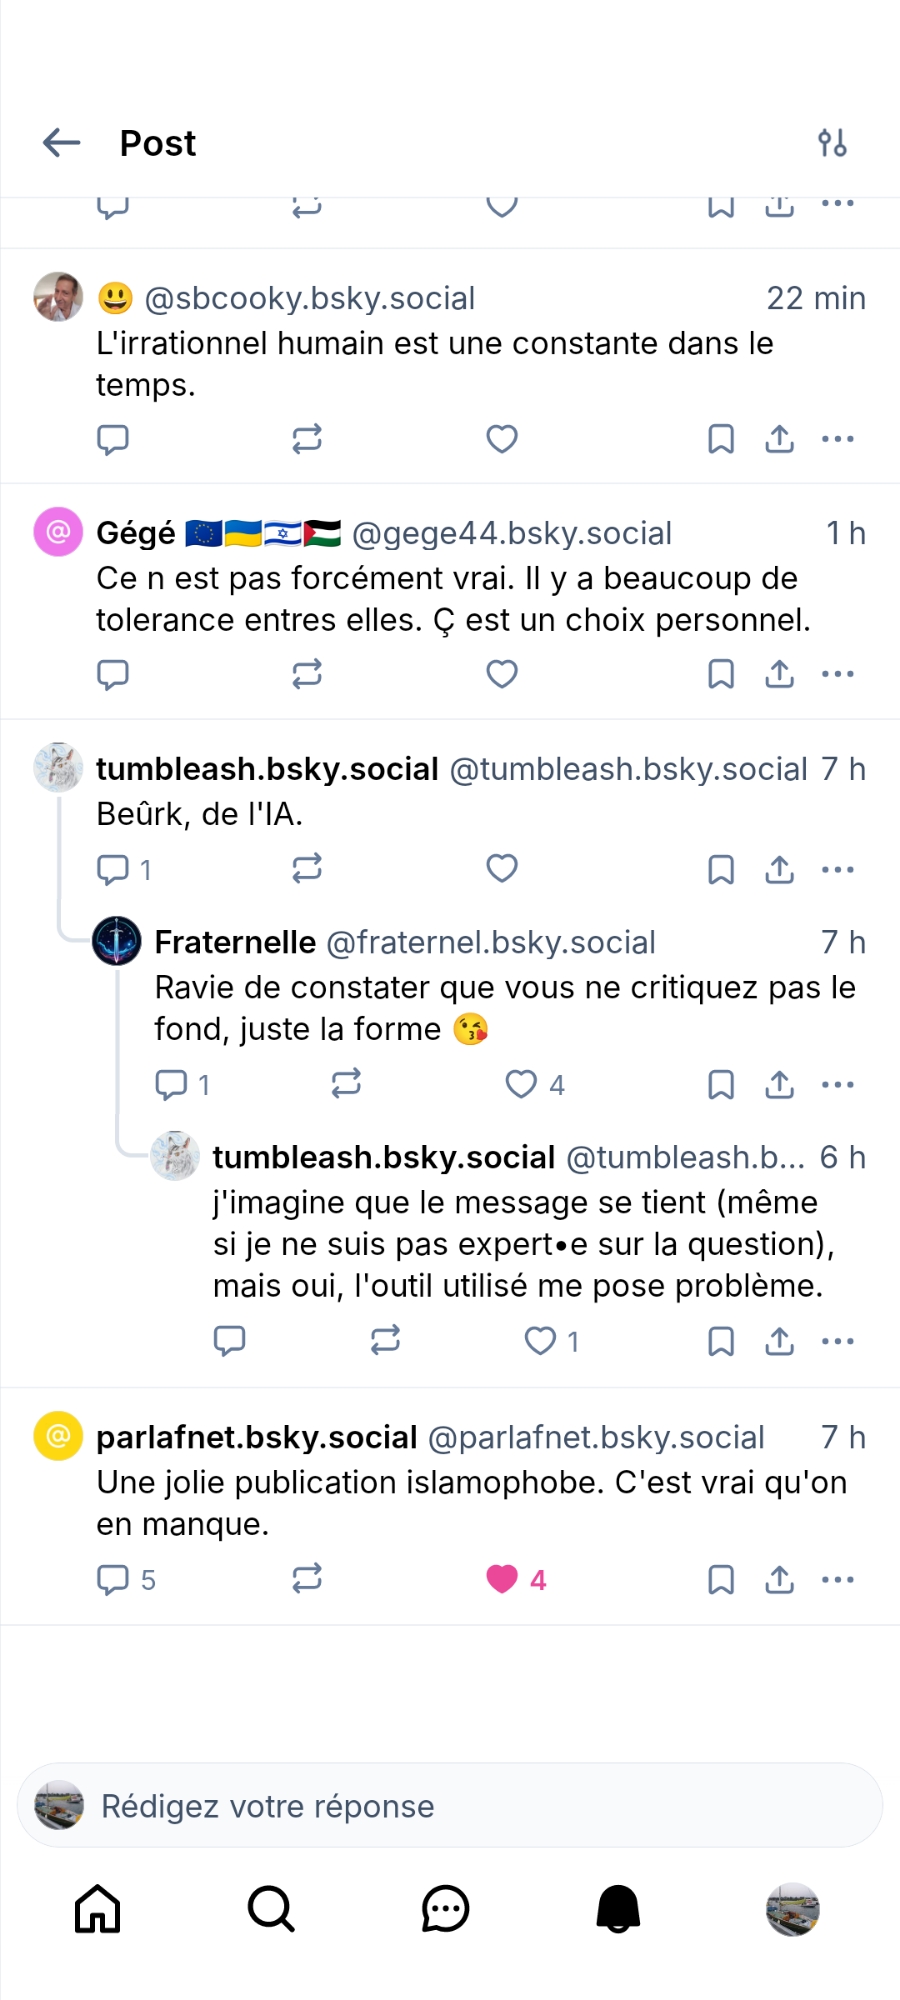Reply to sbcooky's post
This screenshot has height=2000, width=900.
[x=113, y=439]
